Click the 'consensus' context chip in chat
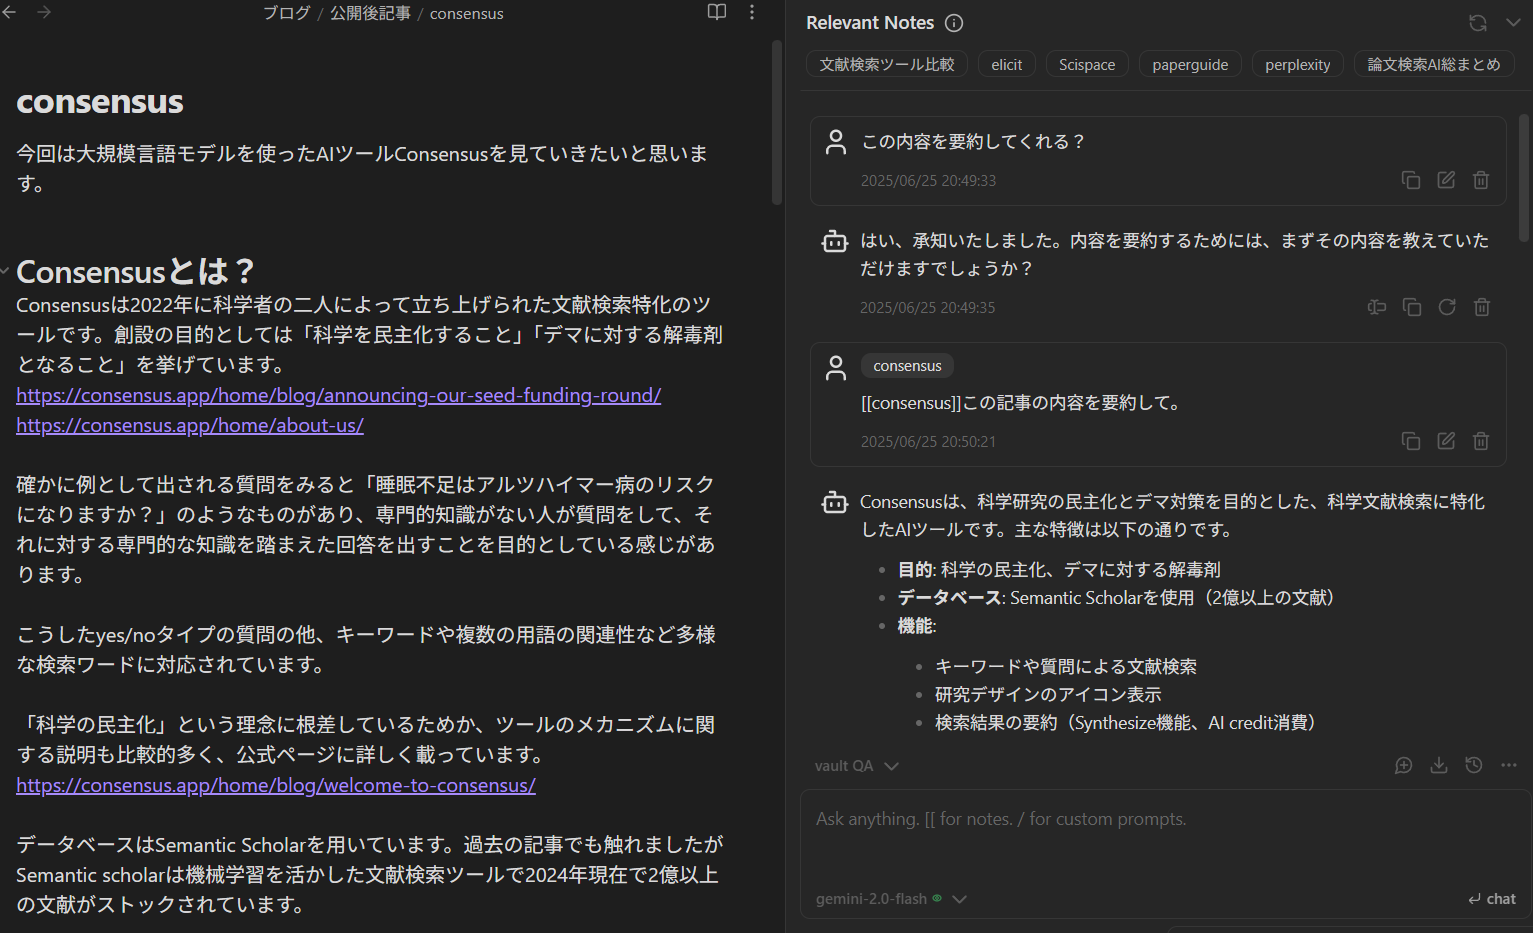The width and height of the screenshot is (1533, 933). (x=907, y=366)
